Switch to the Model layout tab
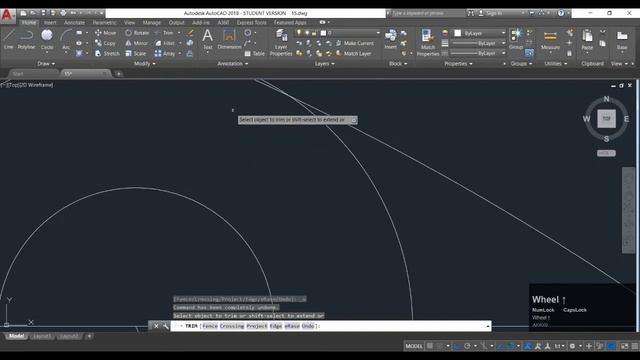 tap(17, 336)
